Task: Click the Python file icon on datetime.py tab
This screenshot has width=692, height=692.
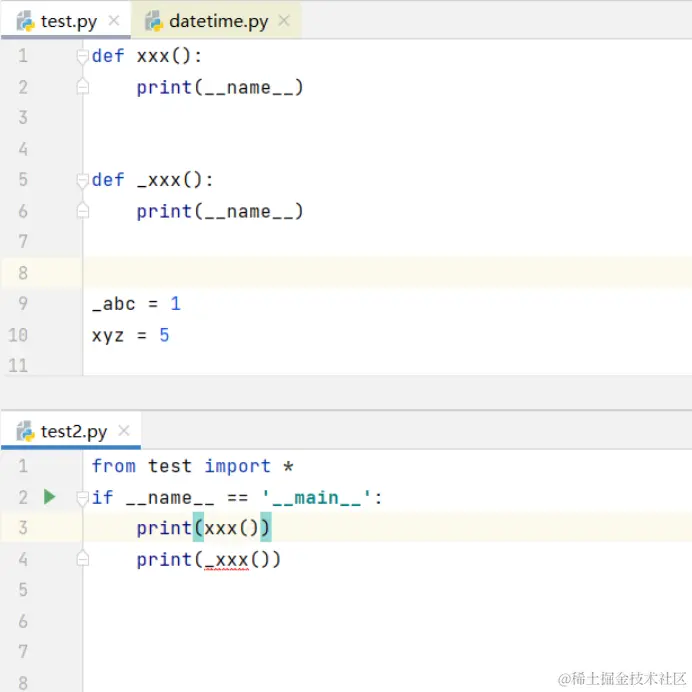Action: 154,21
